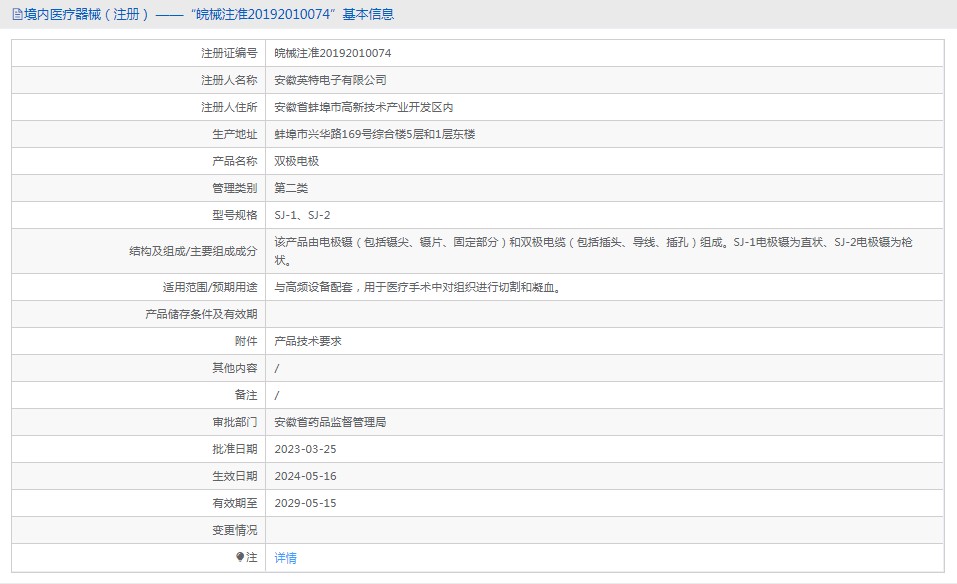The height and width of the screenshot is (584, 957).
Task: Click the 有效期至 label
Action: 235,503
